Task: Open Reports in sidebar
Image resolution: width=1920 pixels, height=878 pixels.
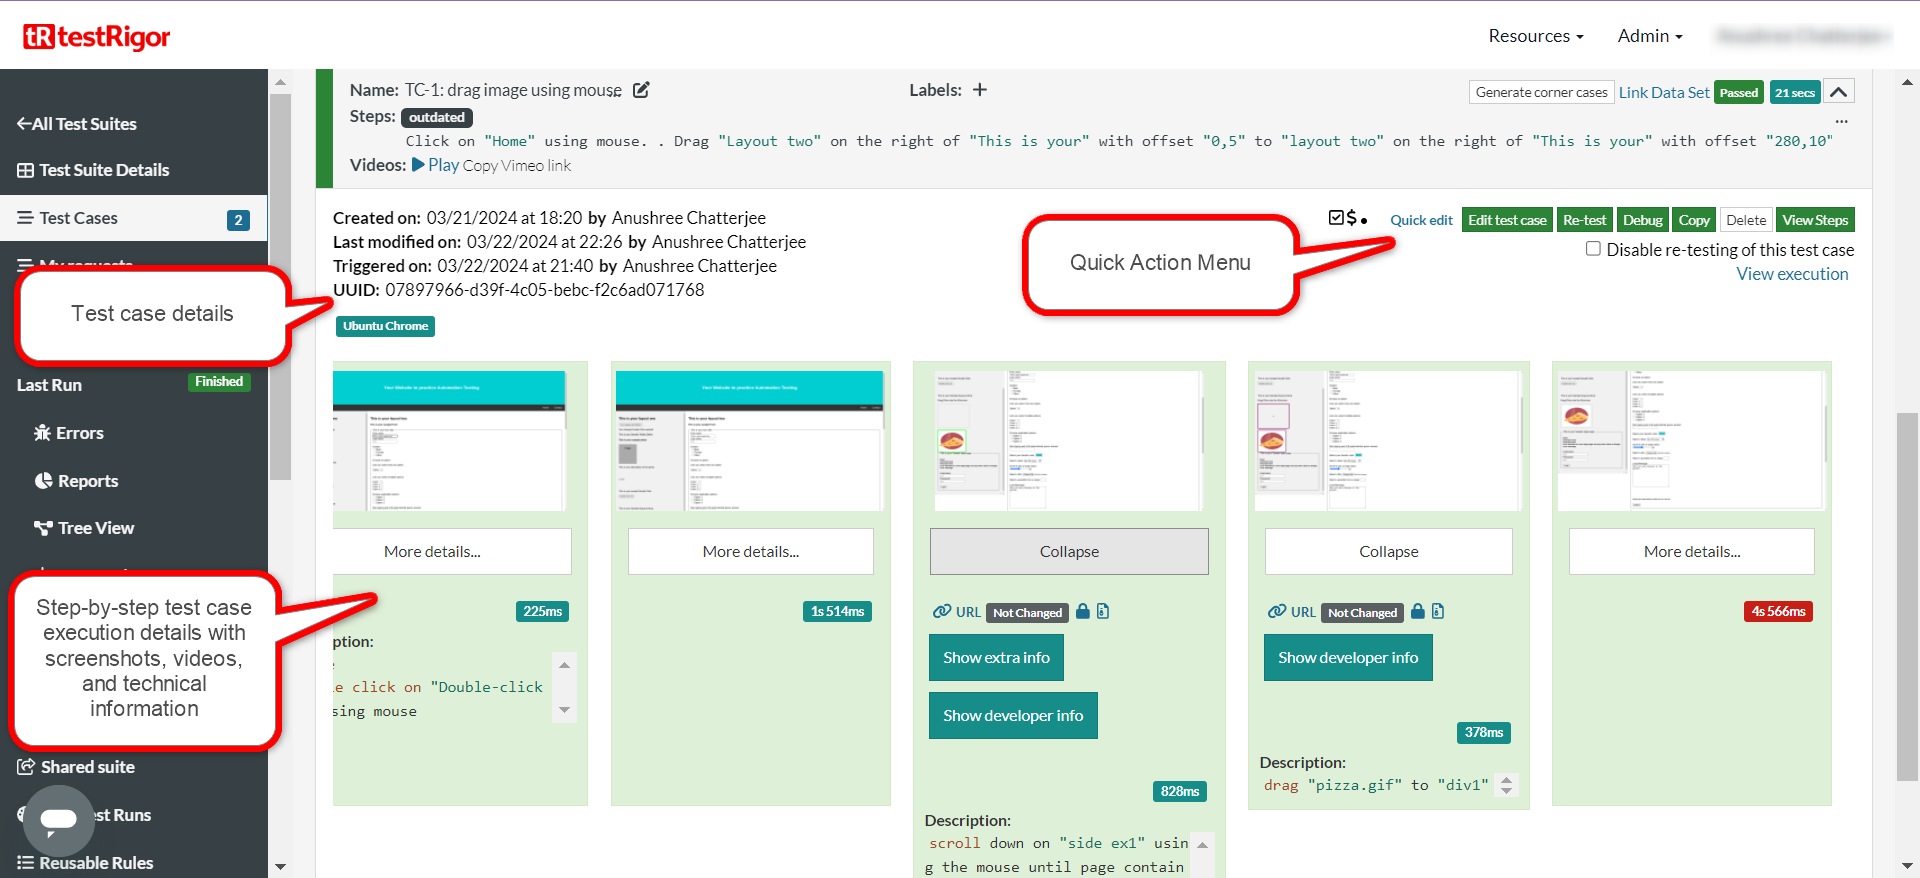Action: click(x=87, y=481)
